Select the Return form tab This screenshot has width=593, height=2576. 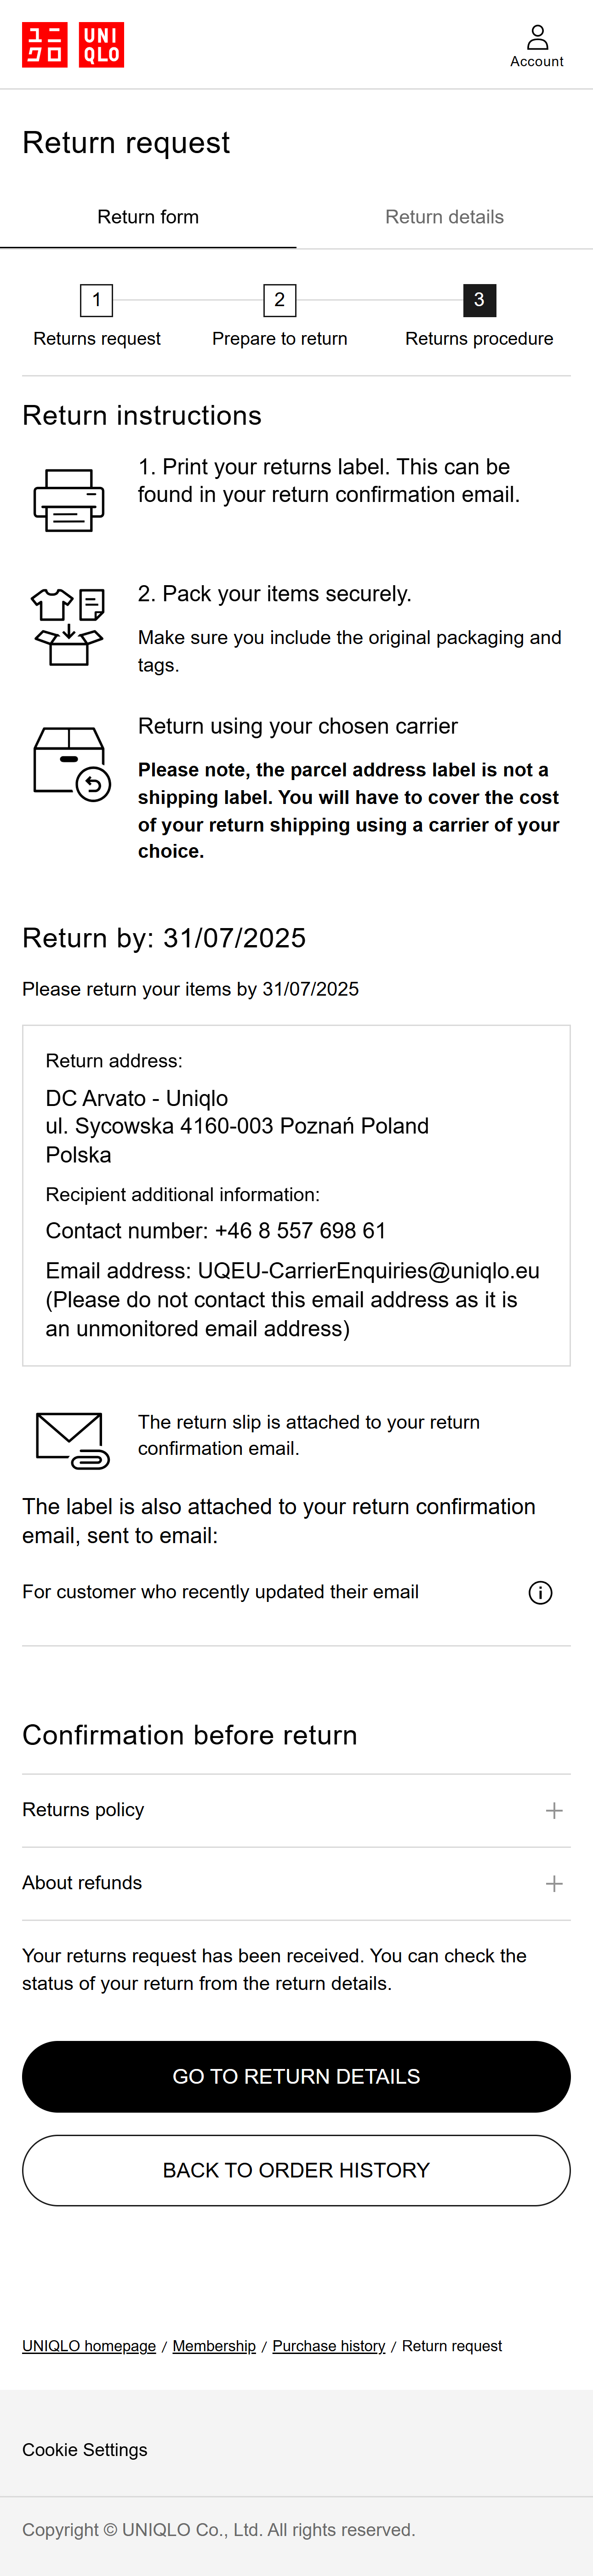pyautogui.click(x=148, y=217)
